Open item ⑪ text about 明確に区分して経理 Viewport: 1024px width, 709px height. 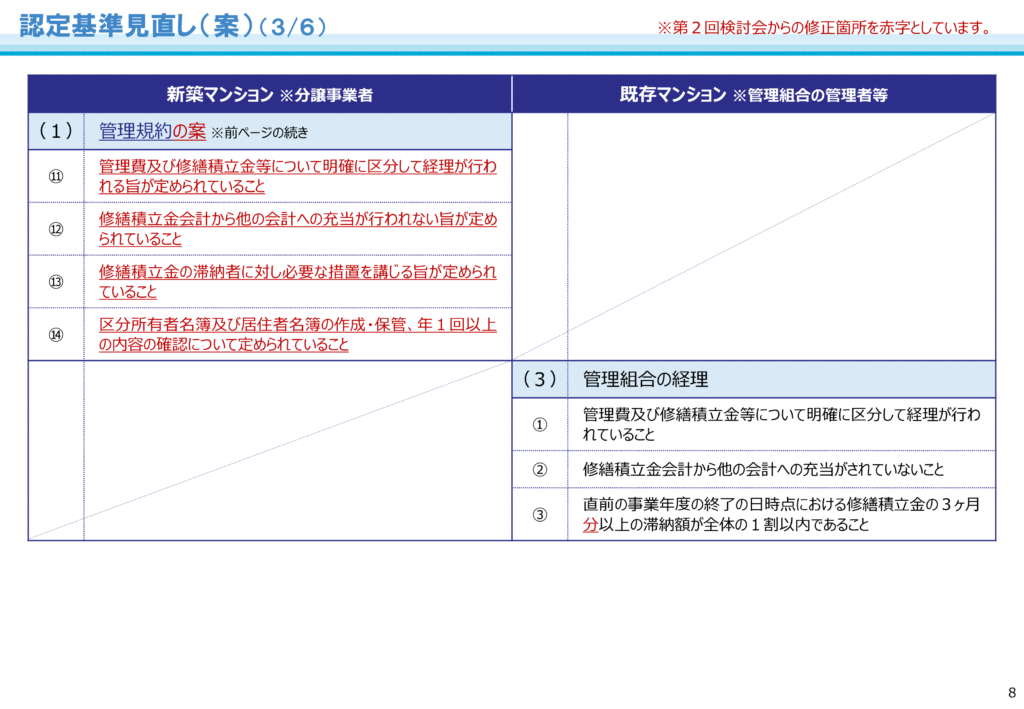click(x=297, y=176)
